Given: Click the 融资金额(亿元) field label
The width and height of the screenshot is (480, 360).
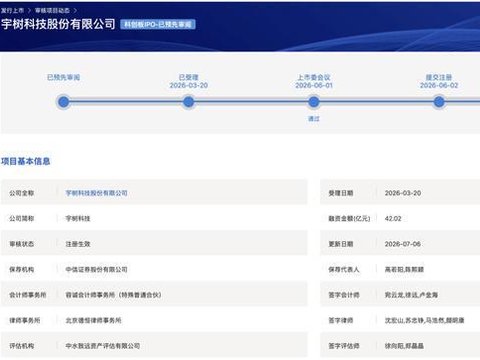Looking at the screenshot, I should [x=349, y=219].
